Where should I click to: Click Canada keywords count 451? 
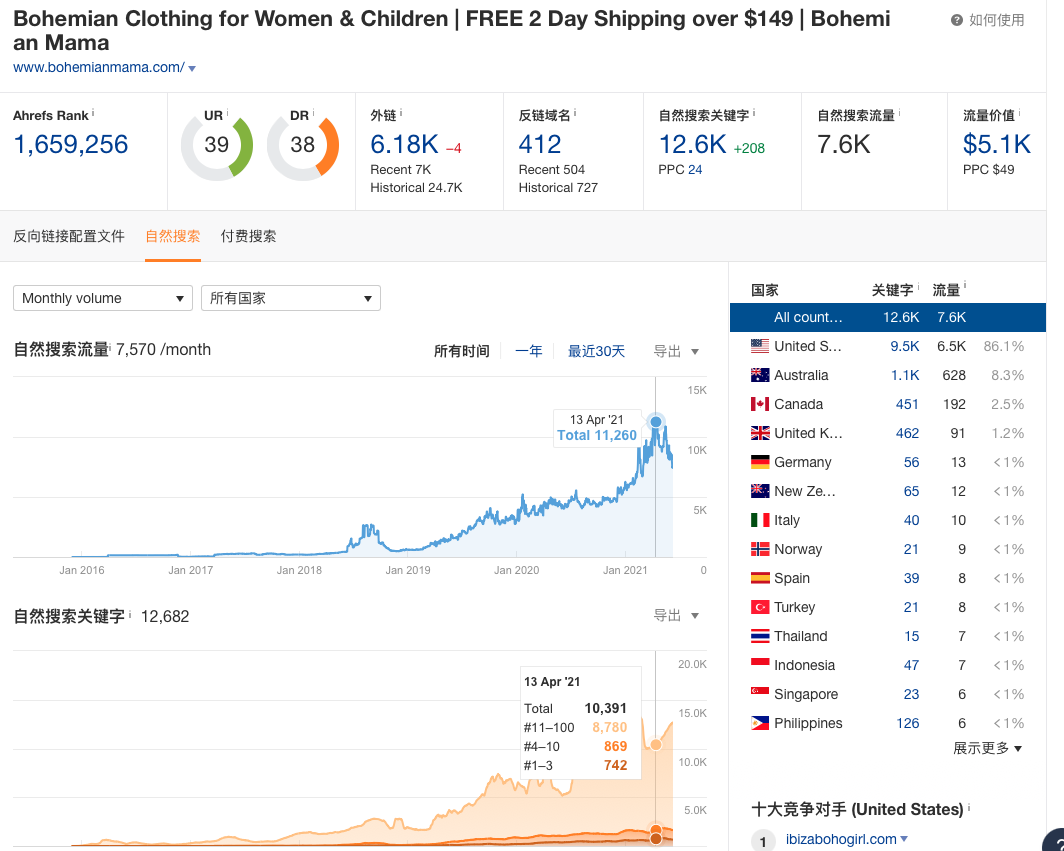pyautogui.click(x=907, y=404)
